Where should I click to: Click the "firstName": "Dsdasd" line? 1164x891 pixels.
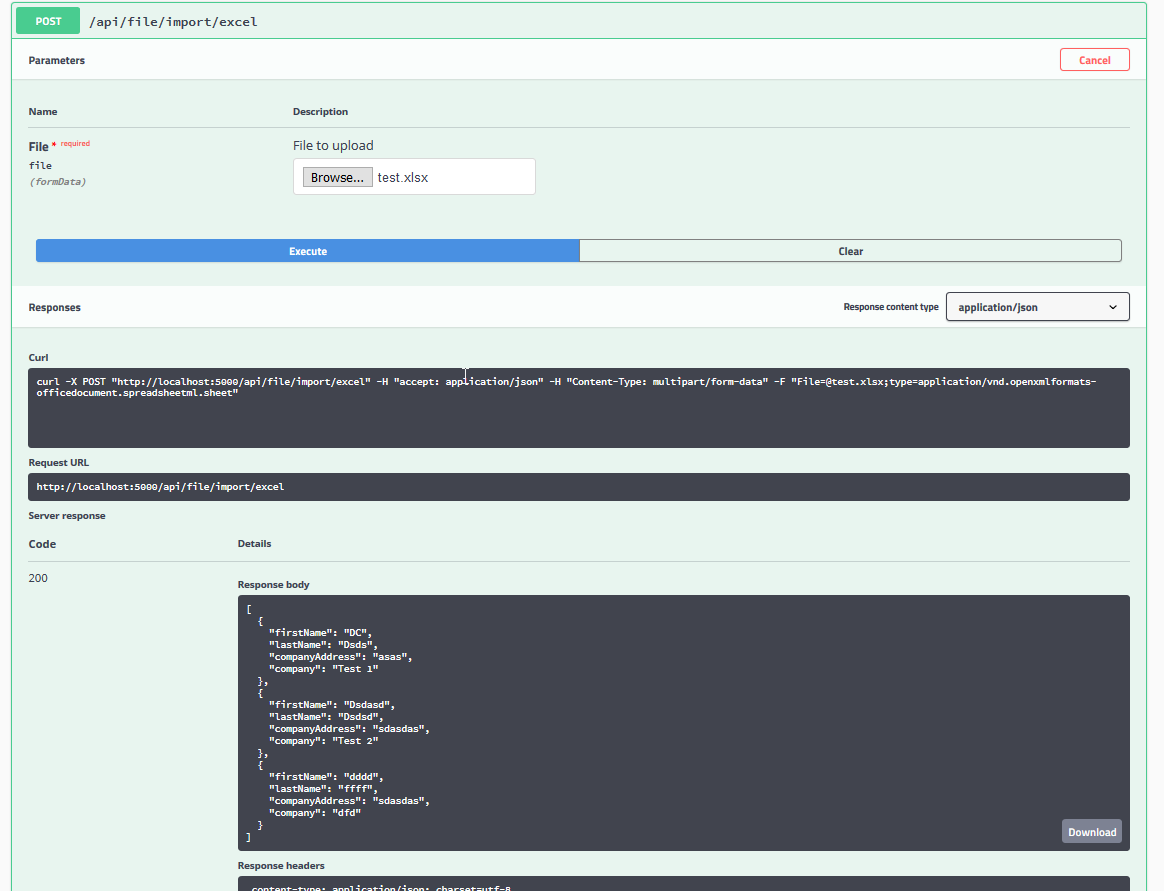click(332, 705)
